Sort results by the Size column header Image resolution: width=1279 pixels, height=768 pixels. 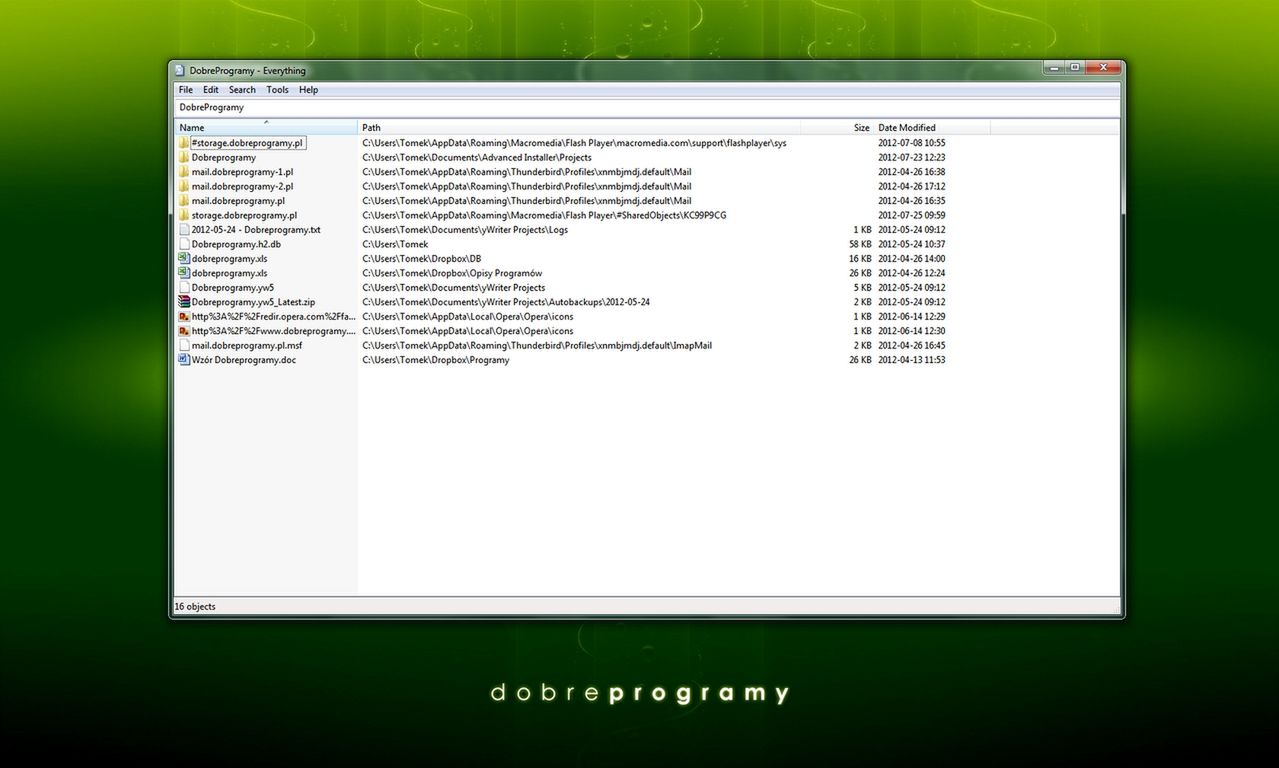point(837,127)
